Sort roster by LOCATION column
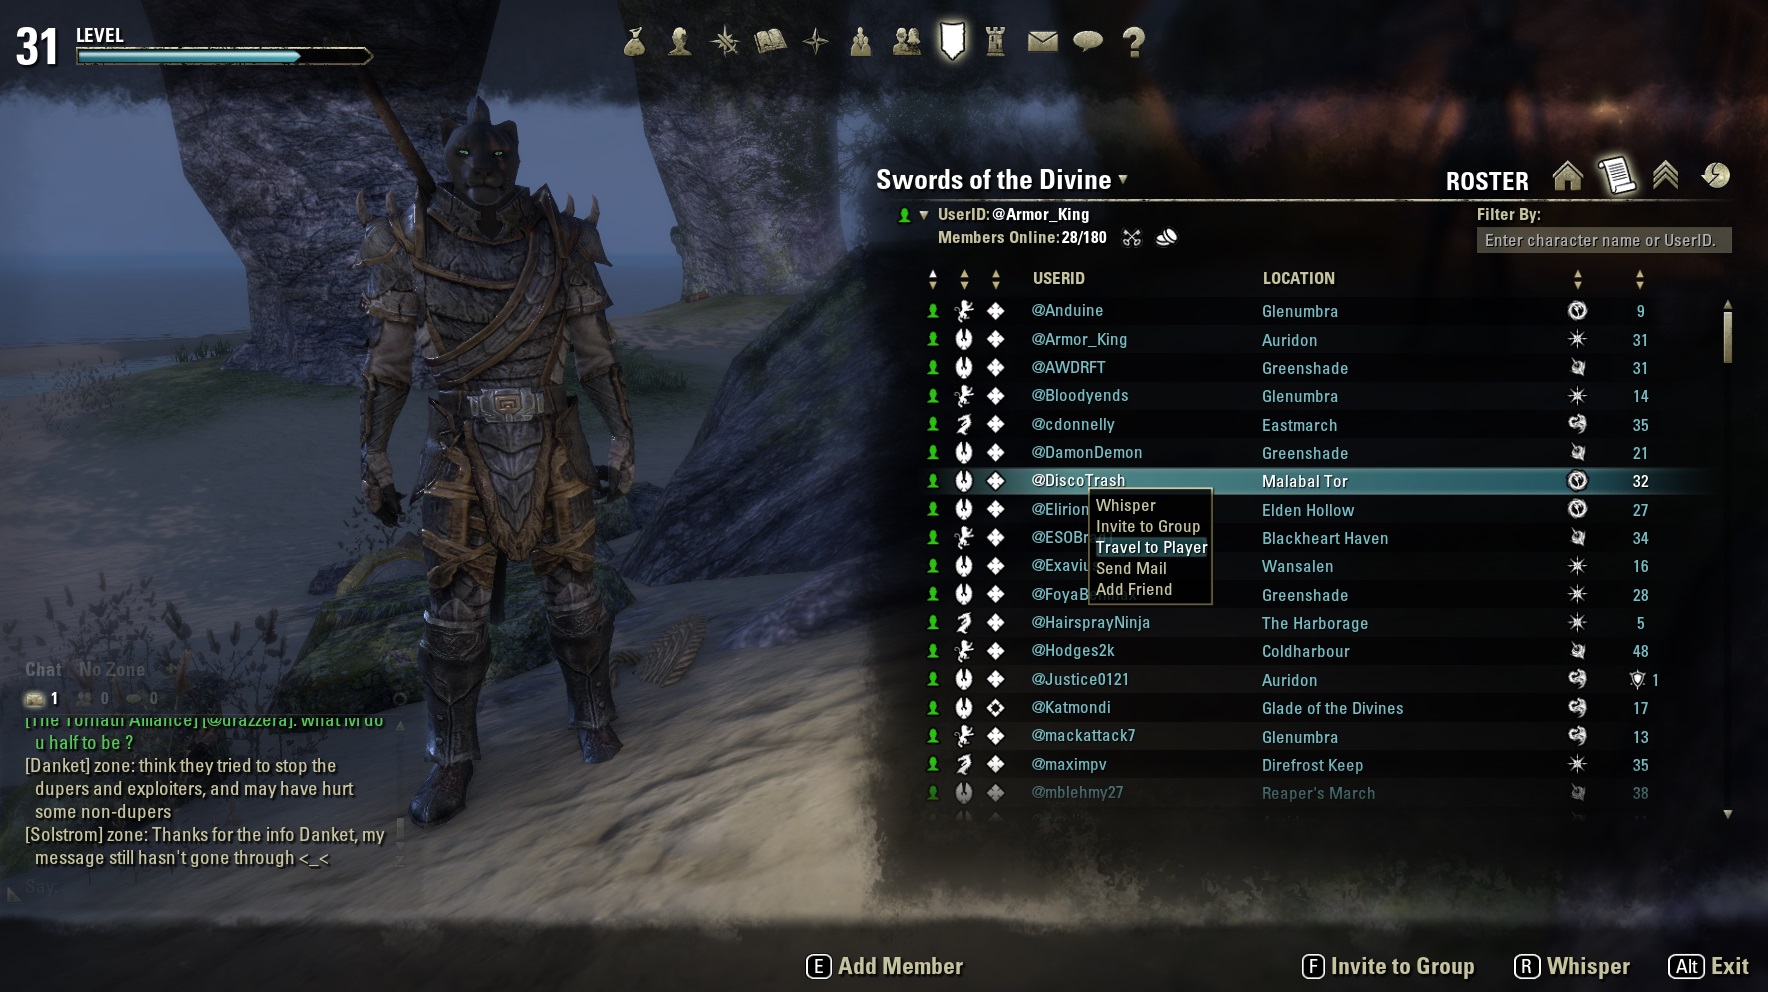 [x=1298, y=279]
